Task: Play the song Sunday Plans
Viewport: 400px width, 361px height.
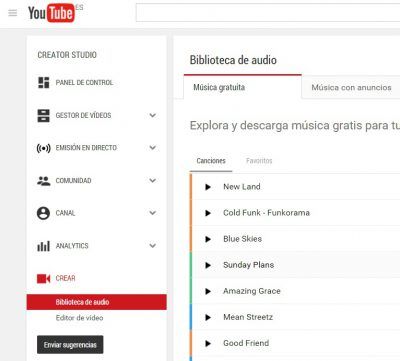Action: pos(208,265)
